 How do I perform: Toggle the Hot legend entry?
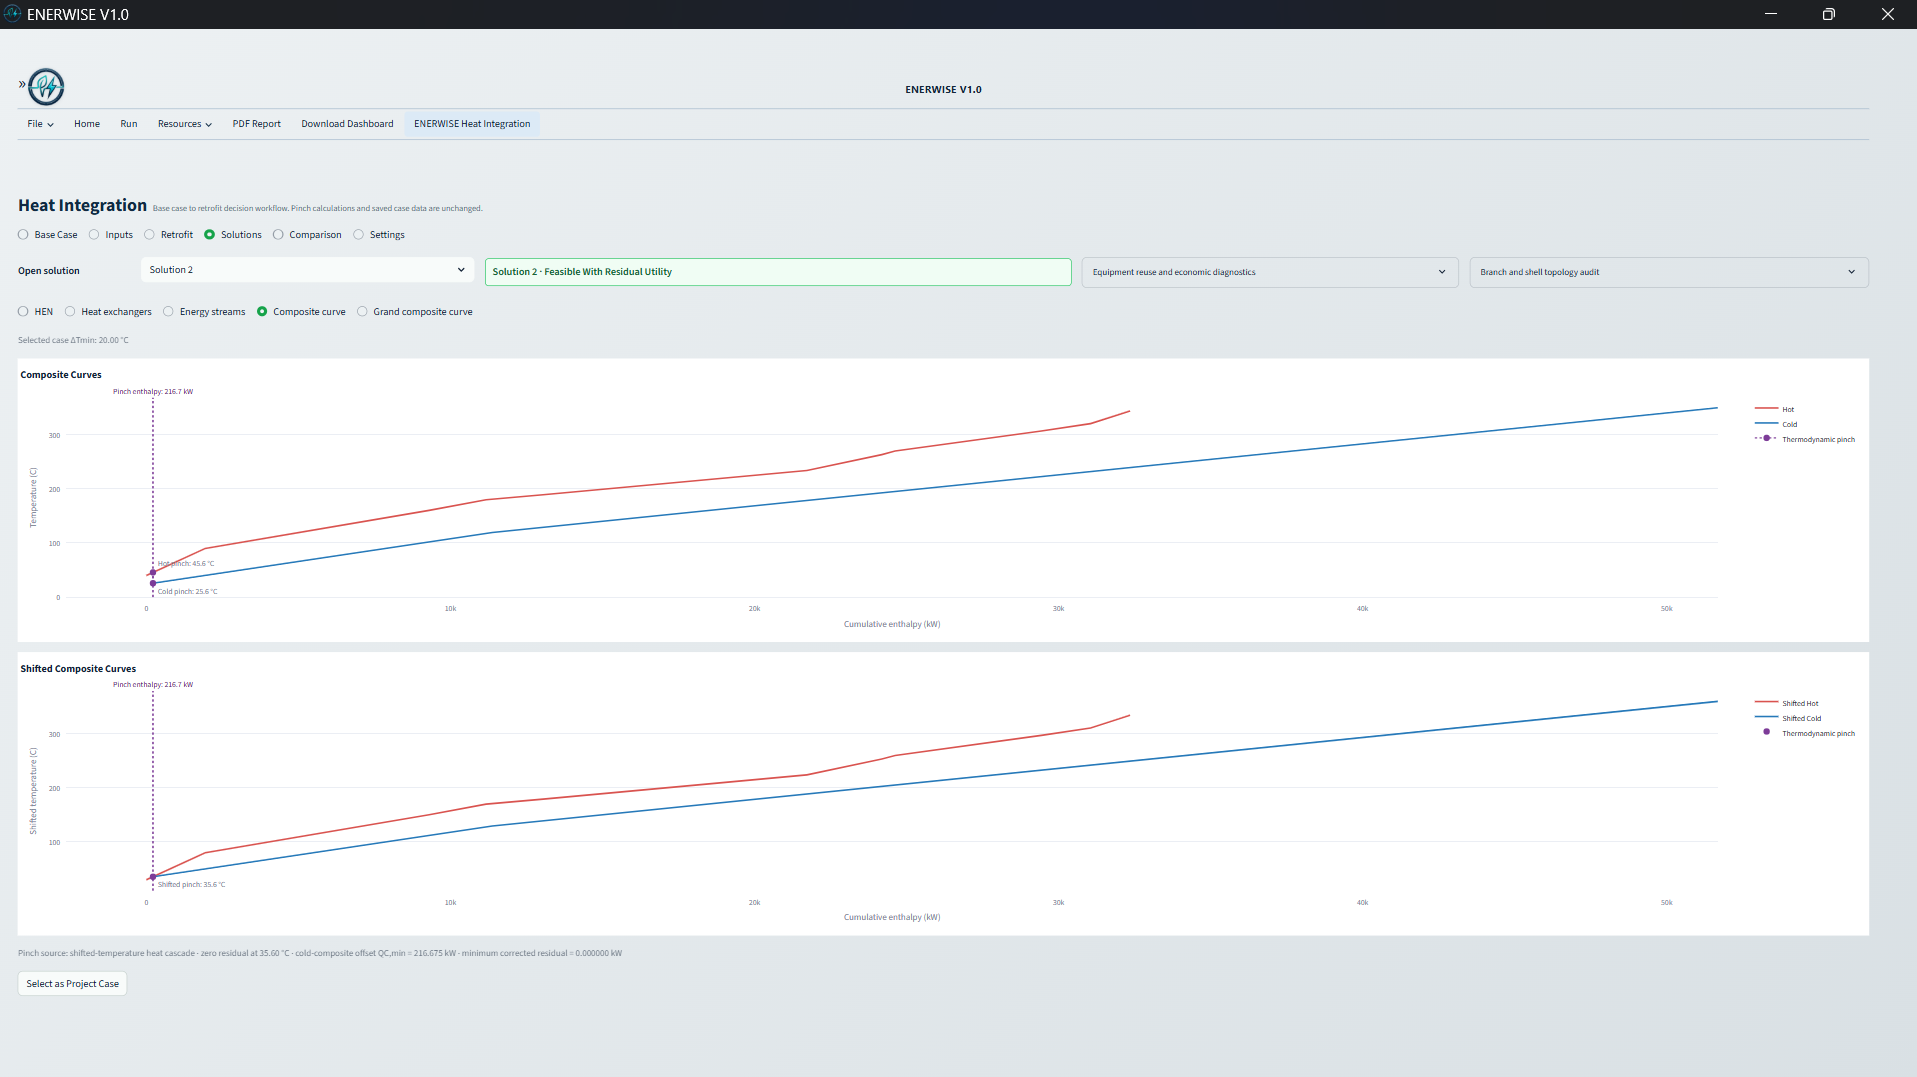coord(1775,409)
